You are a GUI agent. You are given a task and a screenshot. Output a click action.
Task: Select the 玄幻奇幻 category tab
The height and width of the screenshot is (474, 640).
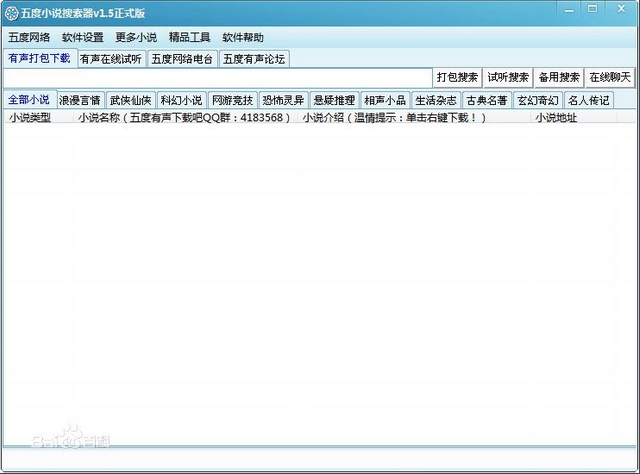tap(538, 100)
